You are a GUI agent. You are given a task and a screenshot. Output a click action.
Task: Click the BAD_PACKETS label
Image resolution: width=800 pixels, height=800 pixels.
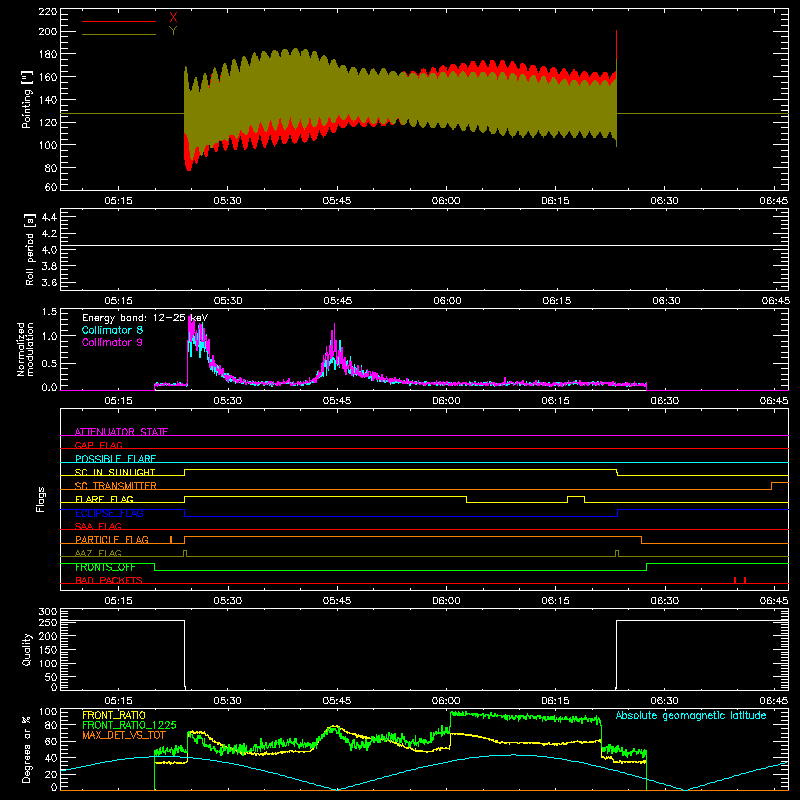(x=109, y=580)
